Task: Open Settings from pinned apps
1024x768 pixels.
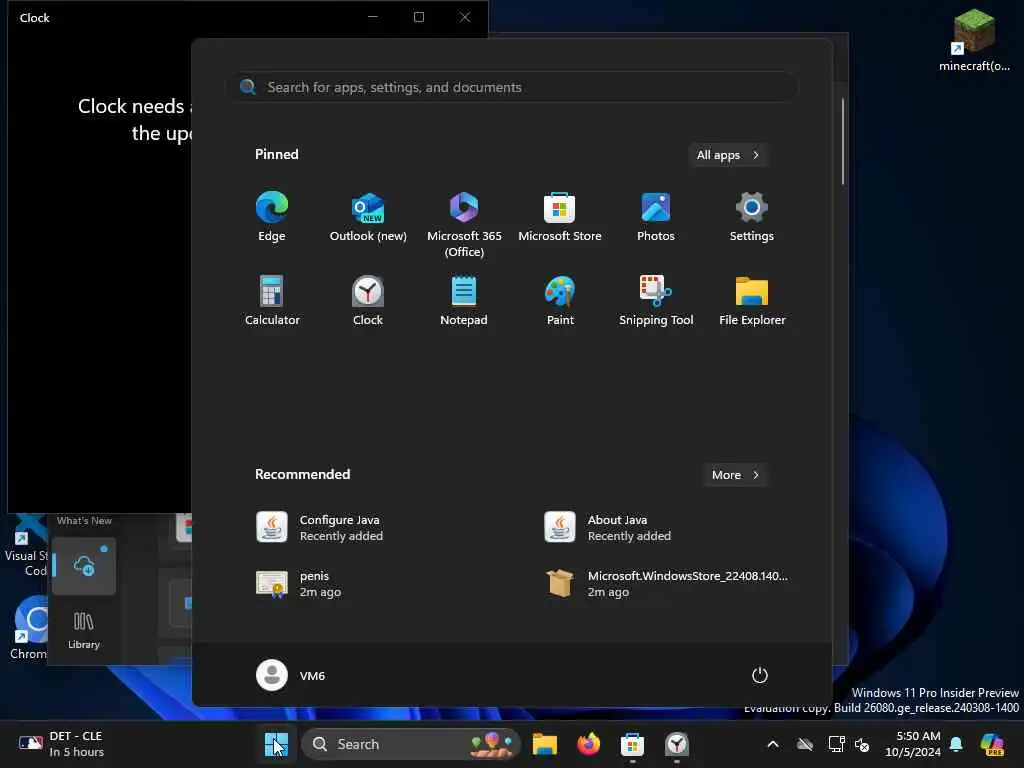Action: click(752, 217)
